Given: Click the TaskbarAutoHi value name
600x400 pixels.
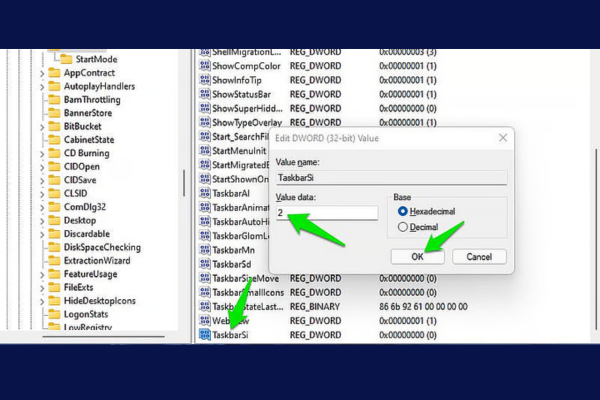Looking at the screenshot, I should [241, 222].
